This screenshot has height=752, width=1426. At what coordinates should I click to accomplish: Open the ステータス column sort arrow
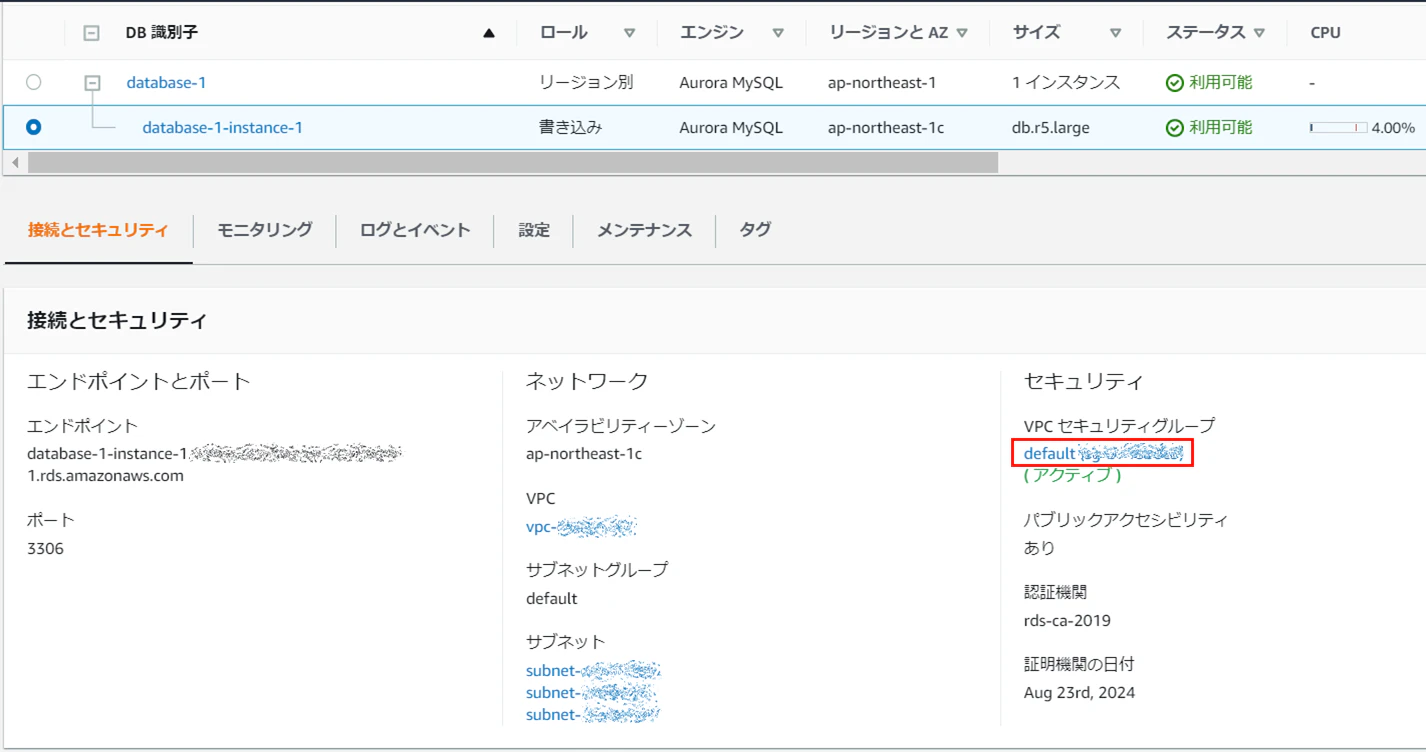[x=1259, y=33]
